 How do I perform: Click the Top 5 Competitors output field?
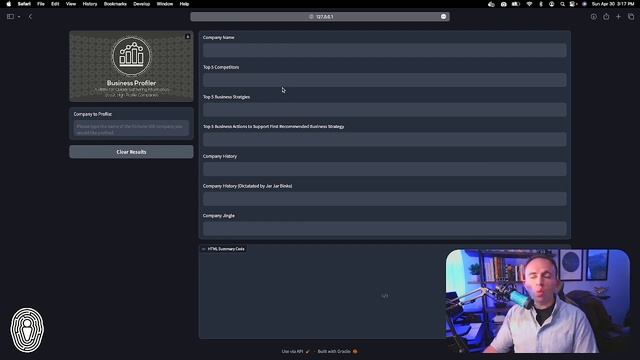coord(384,80)
